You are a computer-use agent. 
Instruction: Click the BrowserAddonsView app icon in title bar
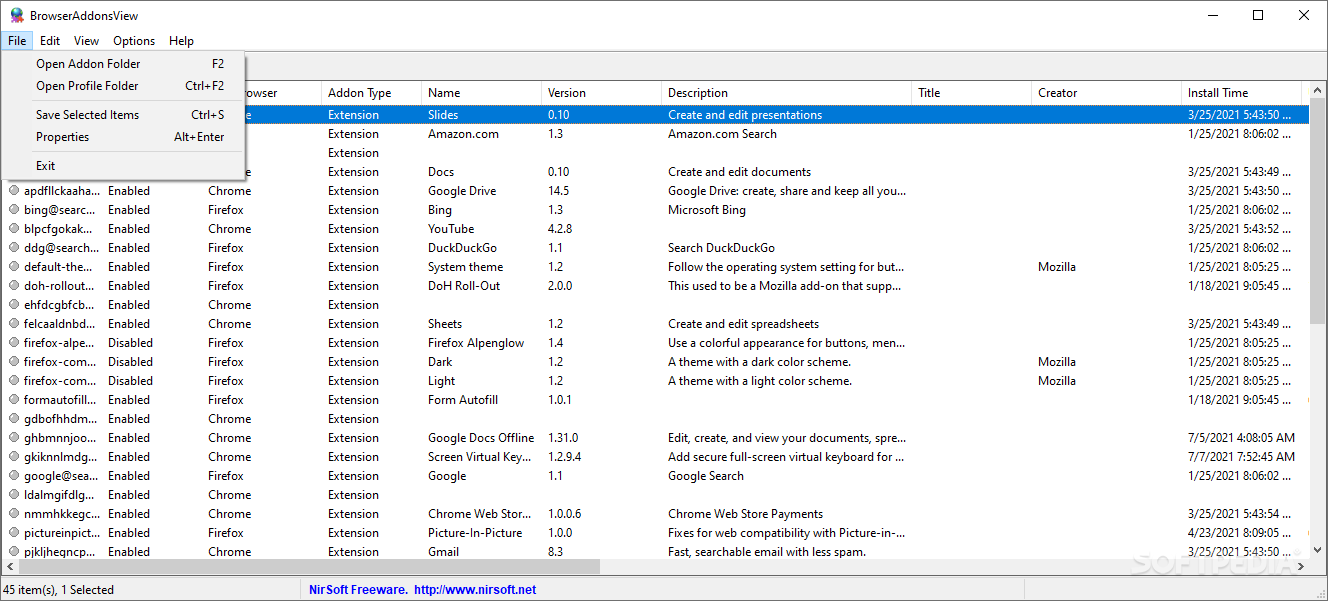(x=16, y=15)
